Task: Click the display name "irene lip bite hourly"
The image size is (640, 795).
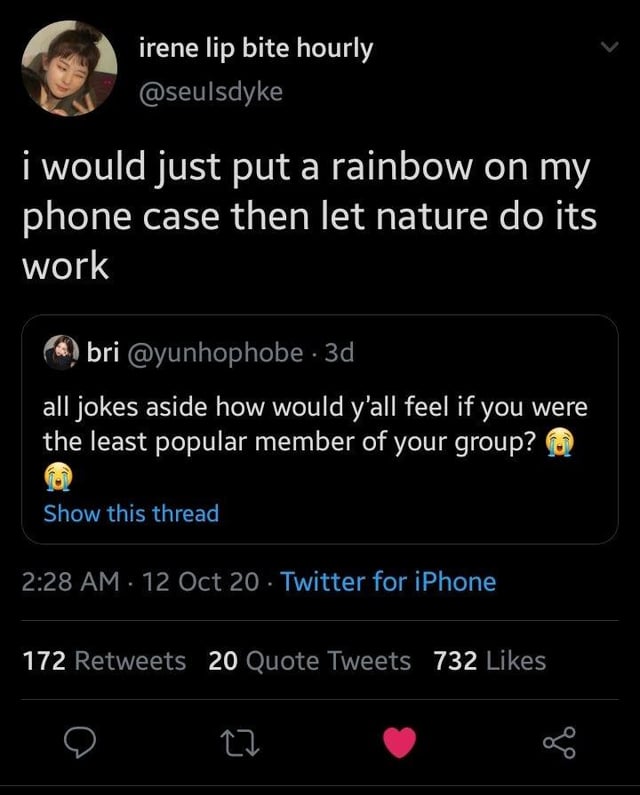Action: click(x=253, y=49)
